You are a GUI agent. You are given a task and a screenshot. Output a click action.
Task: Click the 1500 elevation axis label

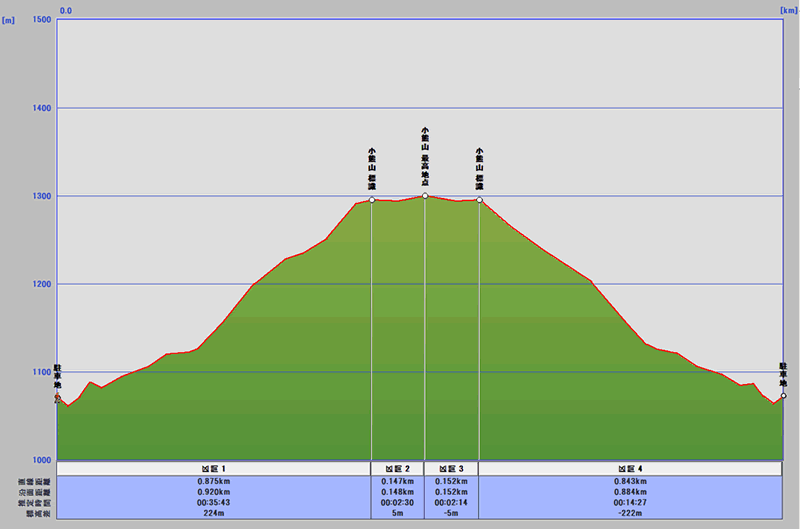click(x=41, y=20)
